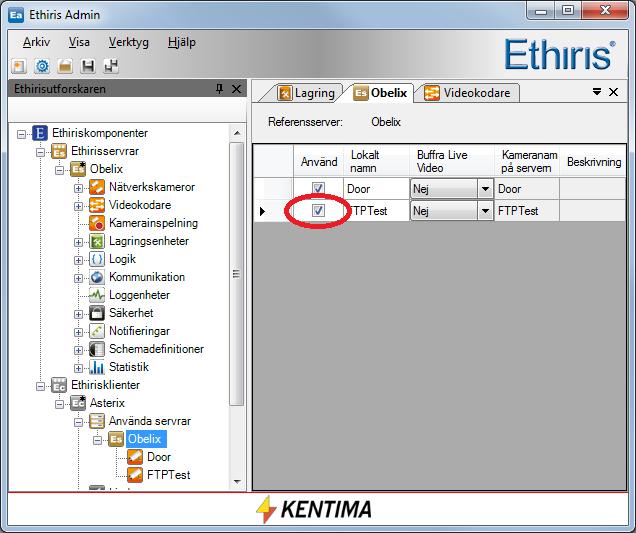
Task: Click the Notifieringar icon
Action: pyautogui.click(x=97, y=331)
